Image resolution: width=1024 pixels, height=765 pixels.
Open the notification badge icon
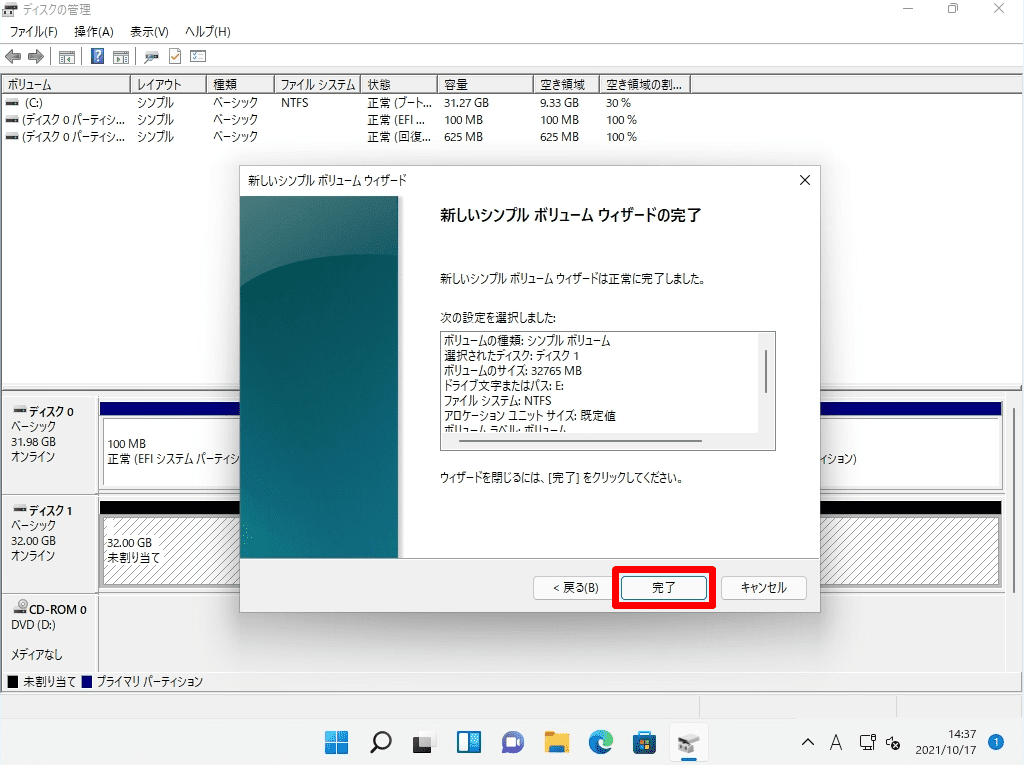pyautogui.click(x=996, y=741)
